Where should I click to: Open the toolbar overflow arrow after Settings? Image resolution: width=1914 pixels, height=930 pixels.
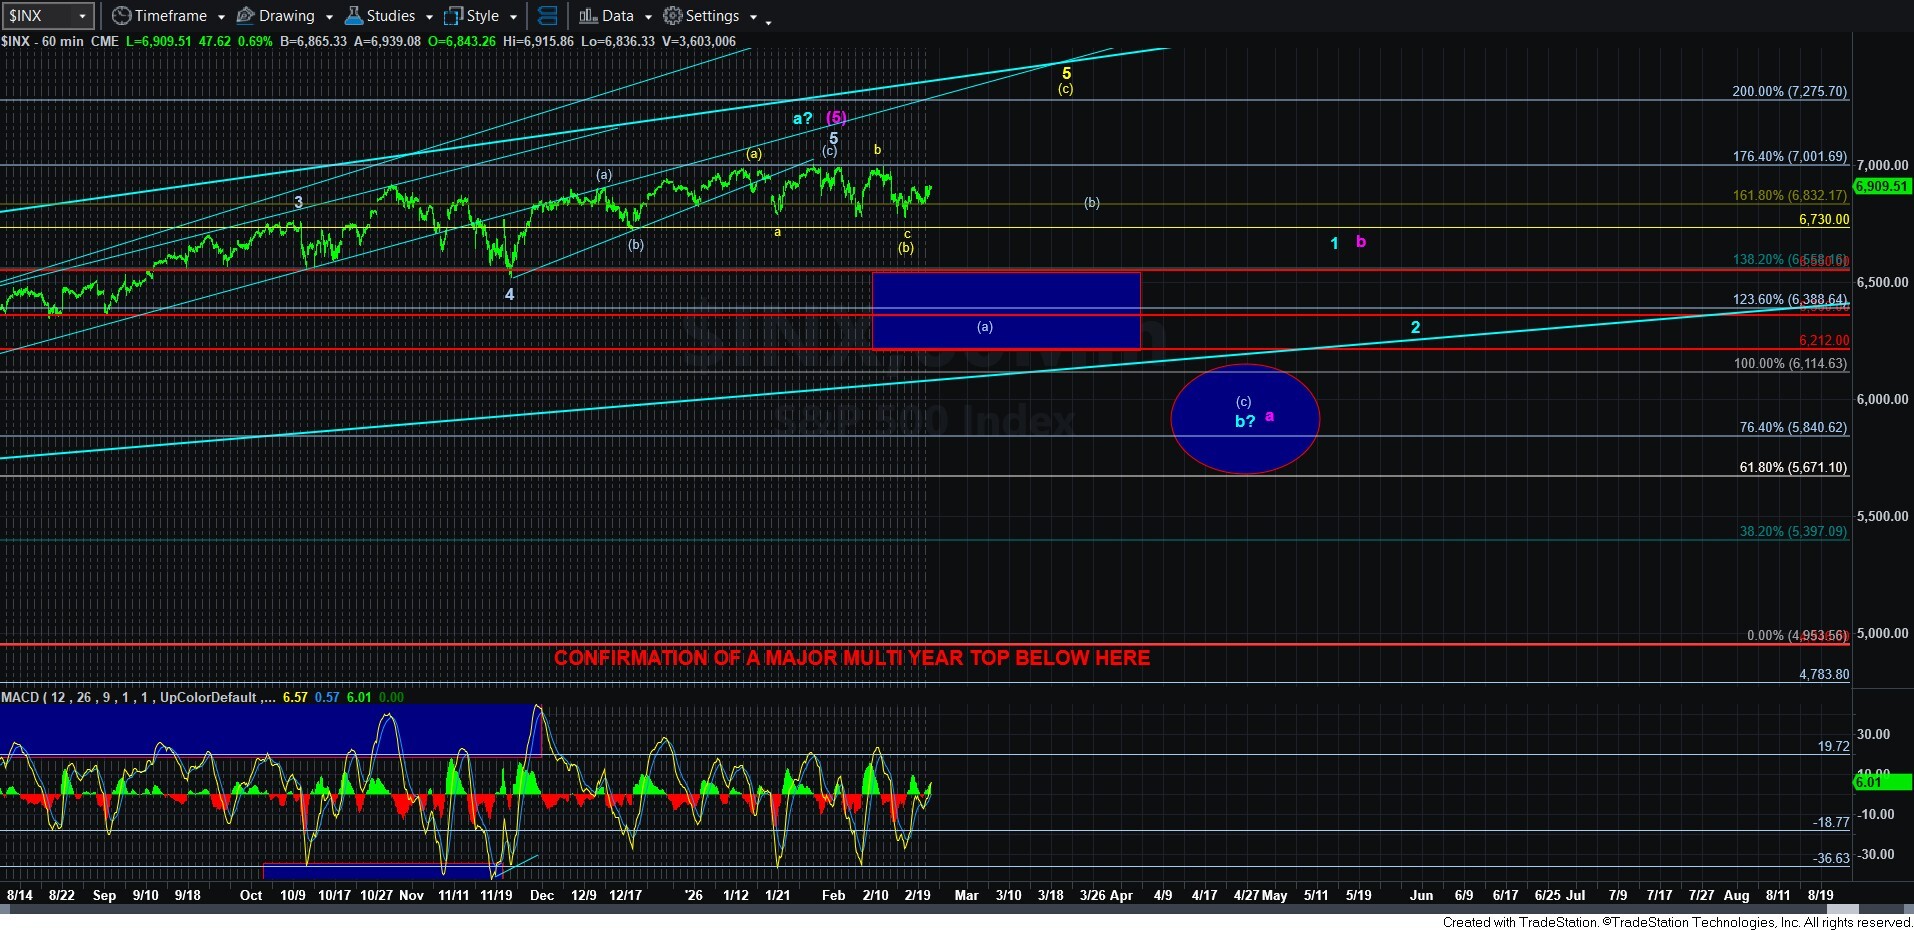[x=768, y=21]
